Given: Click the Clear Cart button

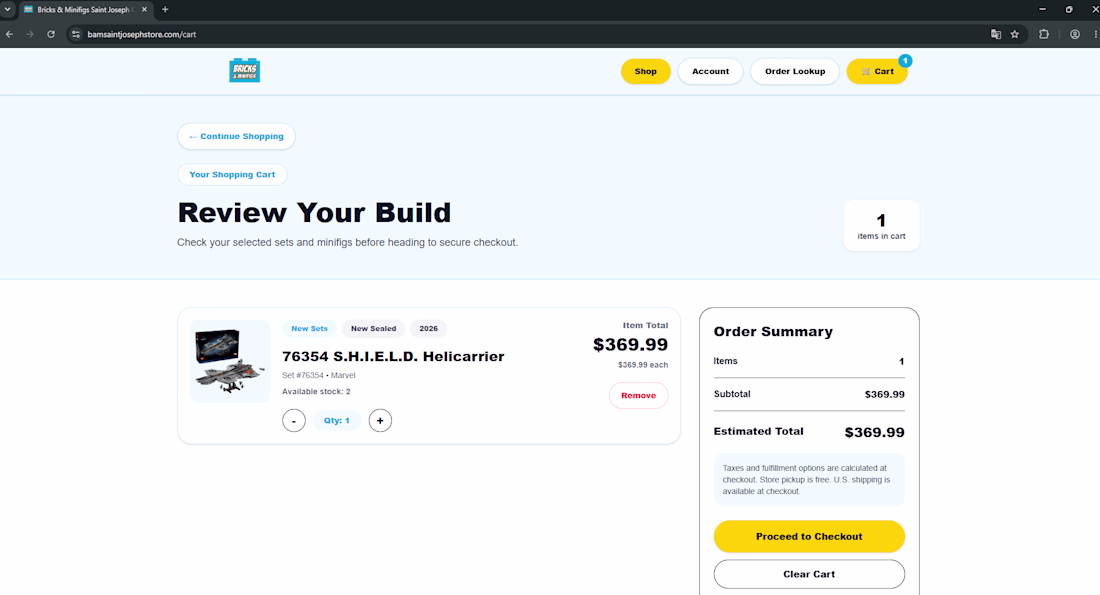Looking at the screenshot, I should (x=809, y=574).
